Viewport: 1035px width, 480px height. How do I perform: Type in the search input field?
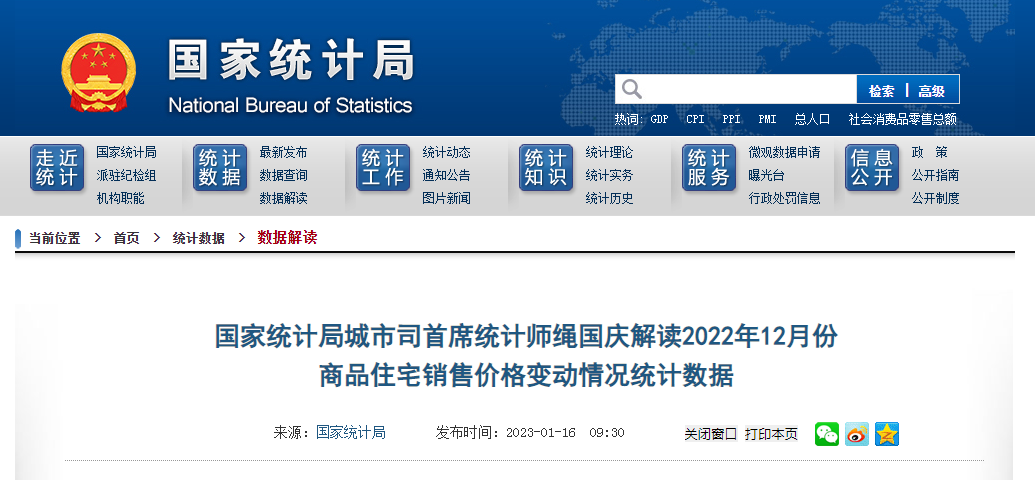(750, 90)
